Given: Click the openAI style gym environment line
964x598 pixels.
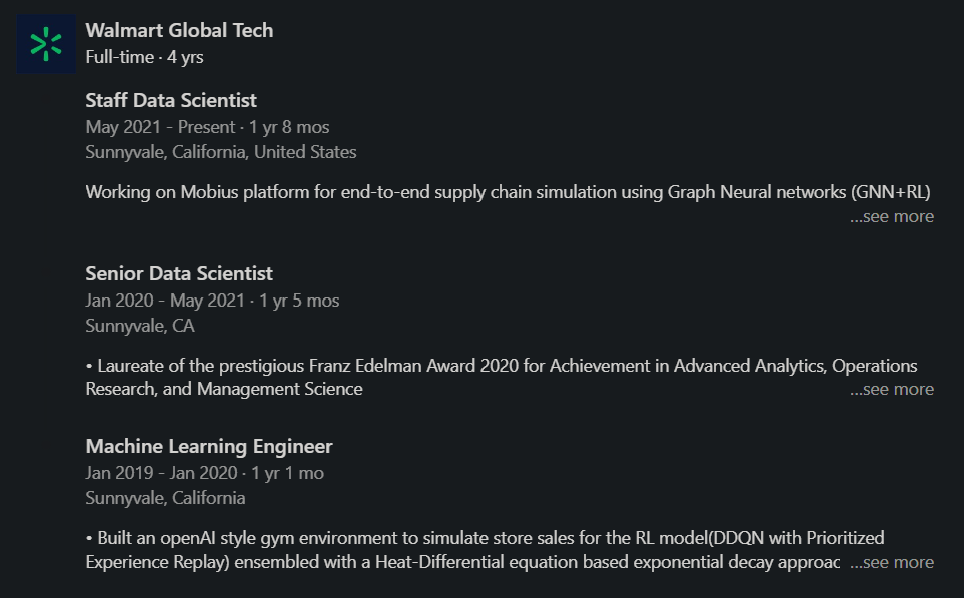Looking at the screenshot, I should pyautogui.click(x=485, y=538).
